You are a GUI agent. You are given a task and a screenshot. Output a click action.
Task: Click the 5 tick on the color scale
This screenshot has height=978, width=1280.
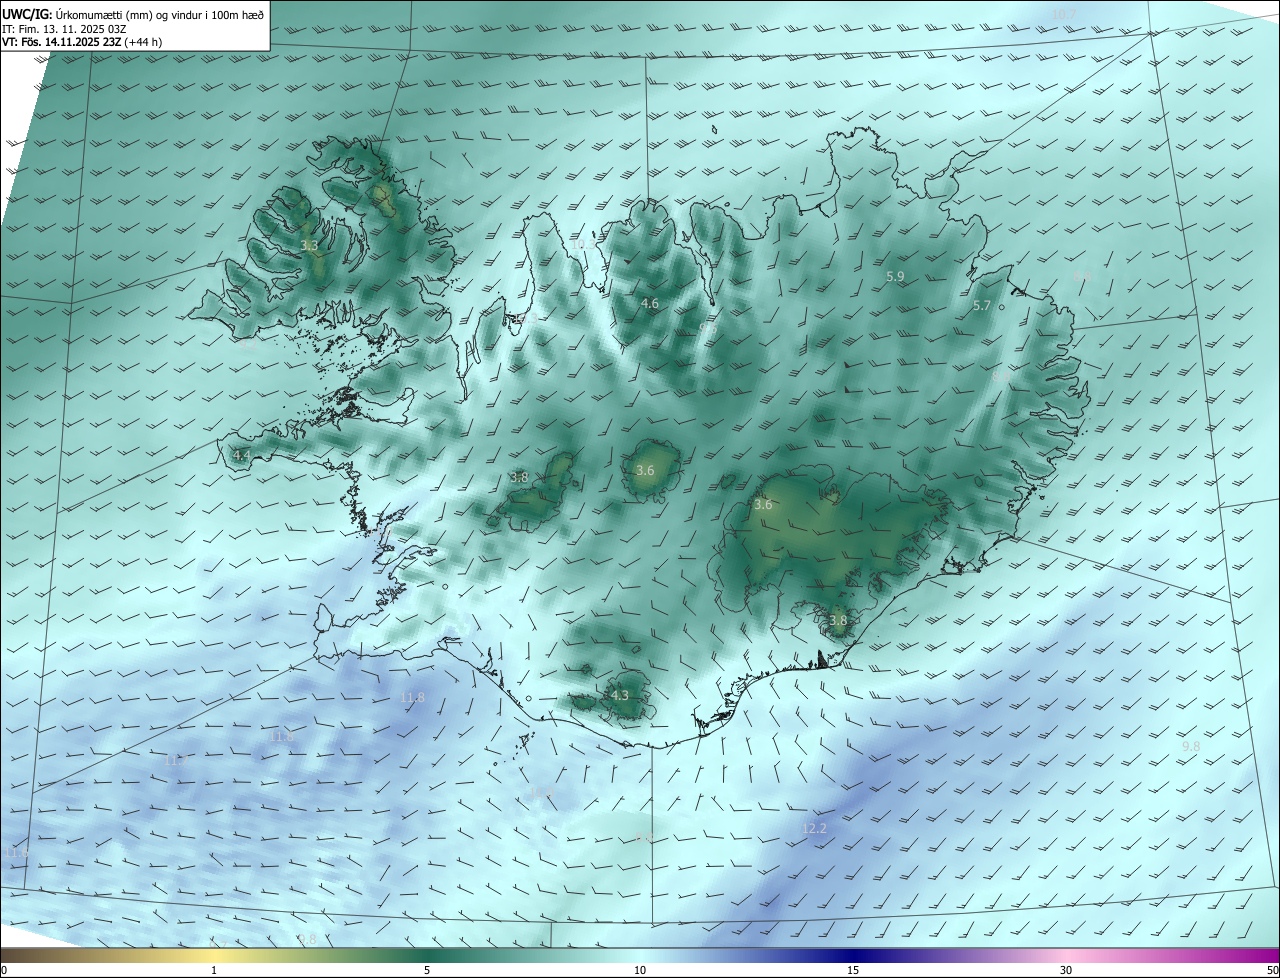pyautogui.click(x=427, y=970)
